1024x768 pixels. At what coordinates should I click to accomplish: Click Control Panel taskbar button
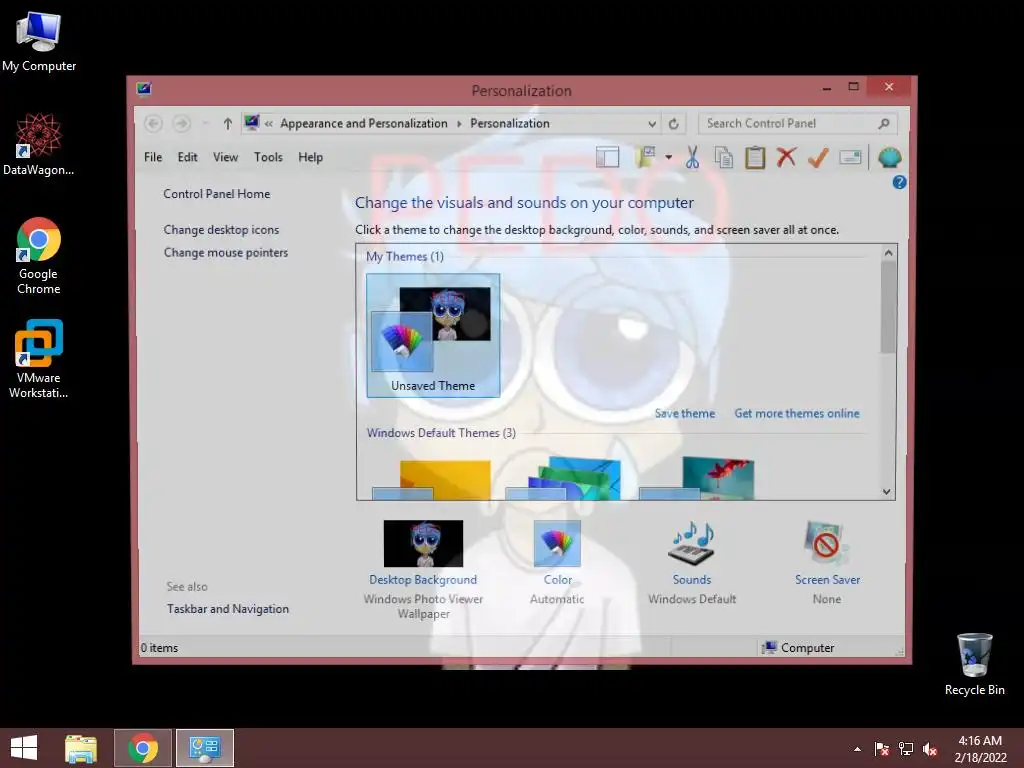[x=205, y=748]
